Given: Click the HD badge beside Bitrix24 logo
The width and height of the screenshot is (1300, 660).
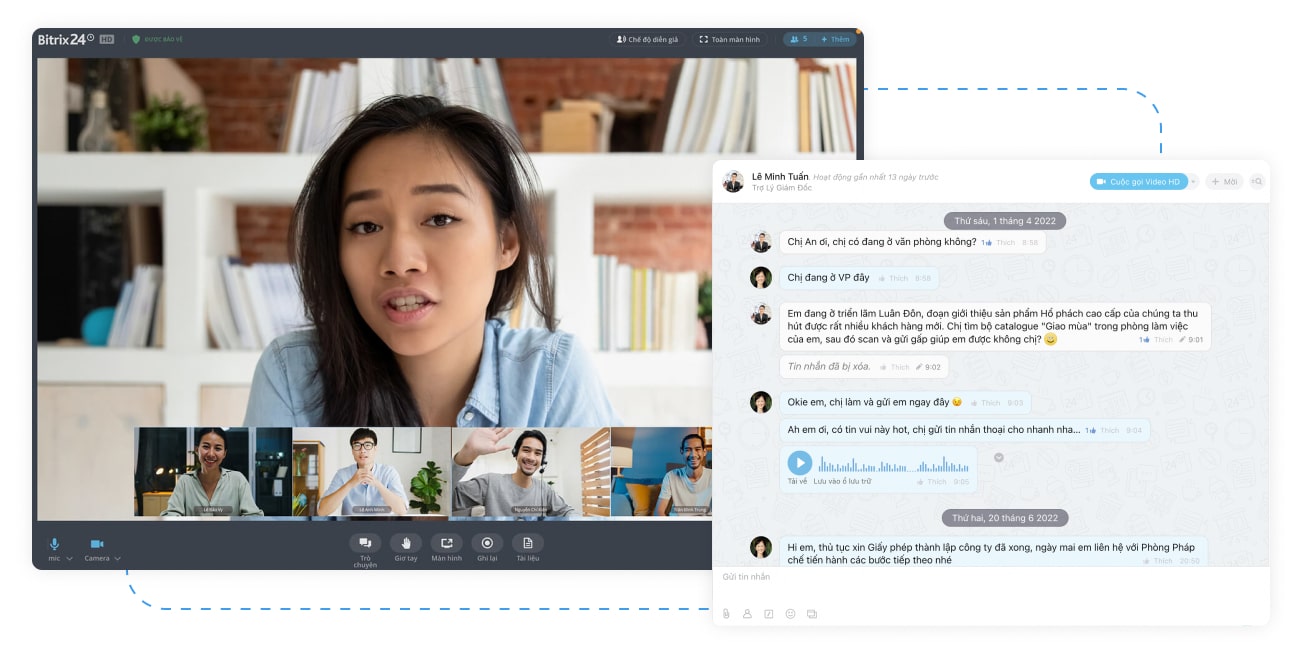Looking at the screenshot, I should (x=107, y=40).
